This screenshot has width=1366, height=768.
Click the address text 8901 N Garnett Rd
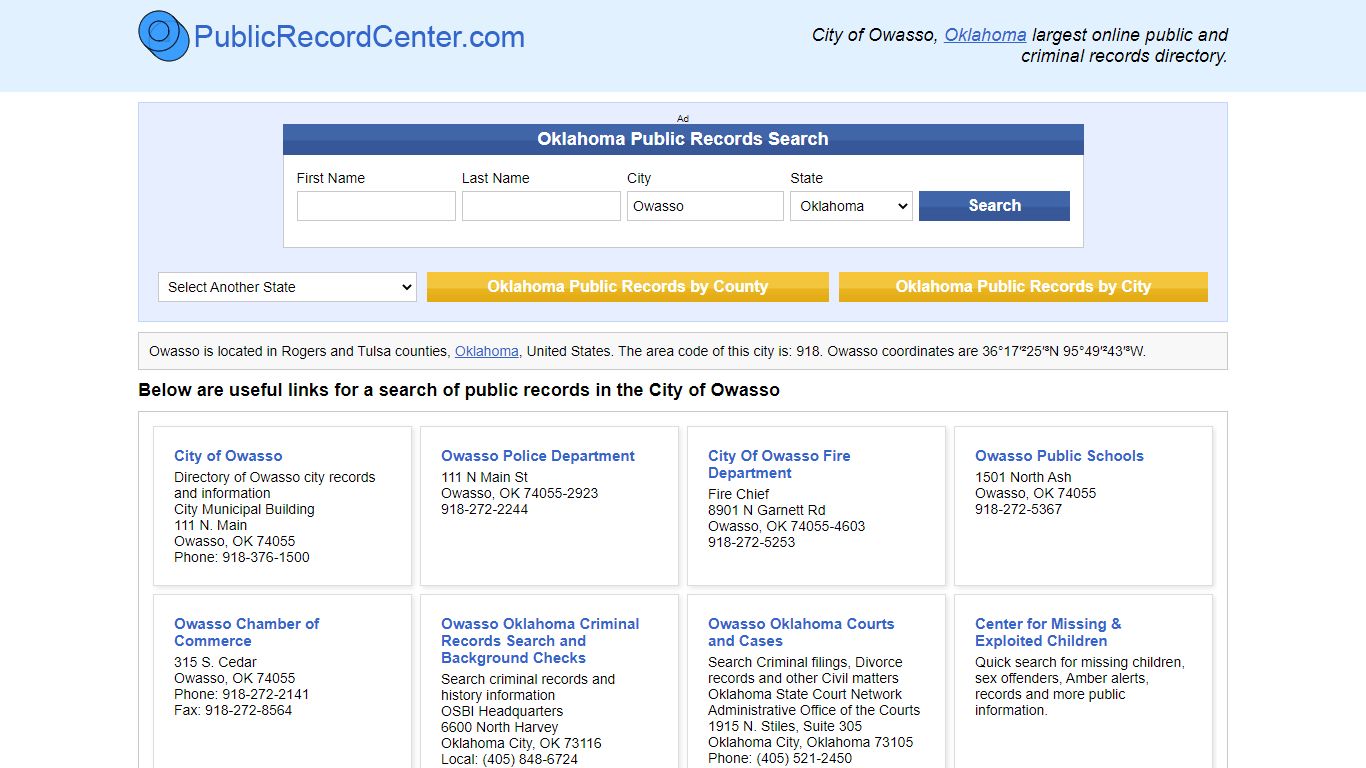767,510
